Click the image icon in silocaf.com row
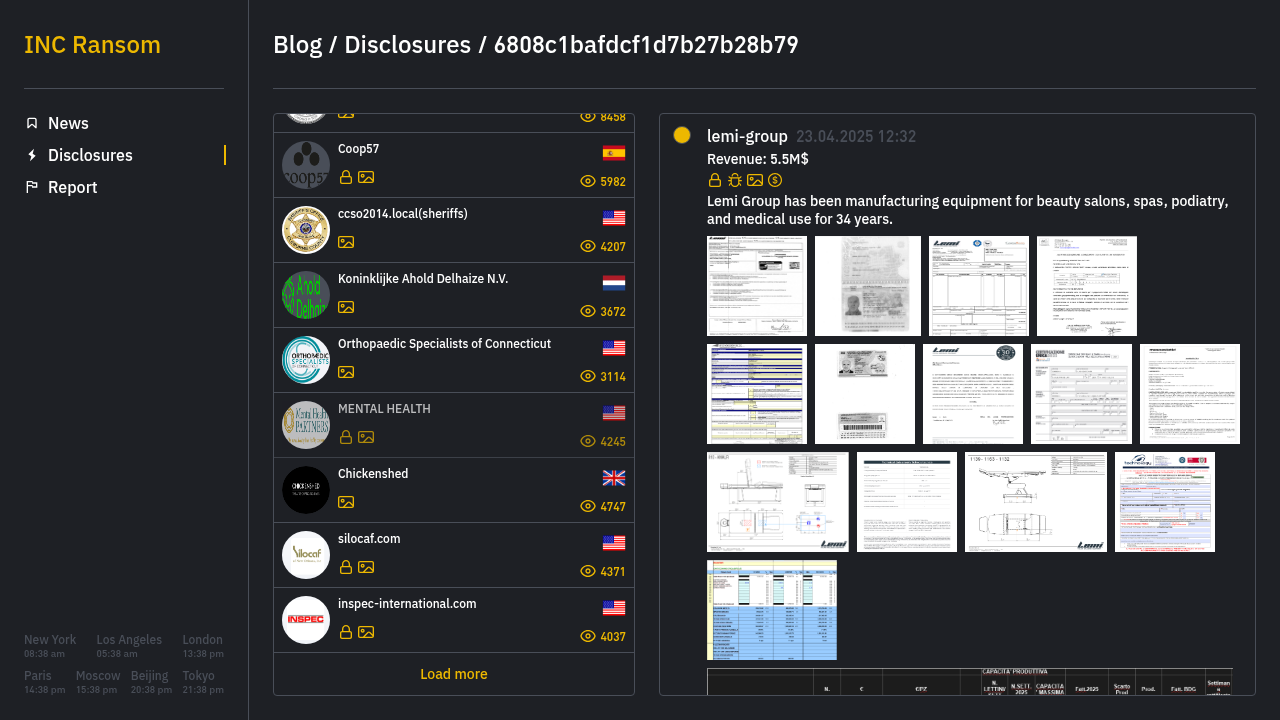Viewport: 1280px width, 720px height. tap(366, 567)
